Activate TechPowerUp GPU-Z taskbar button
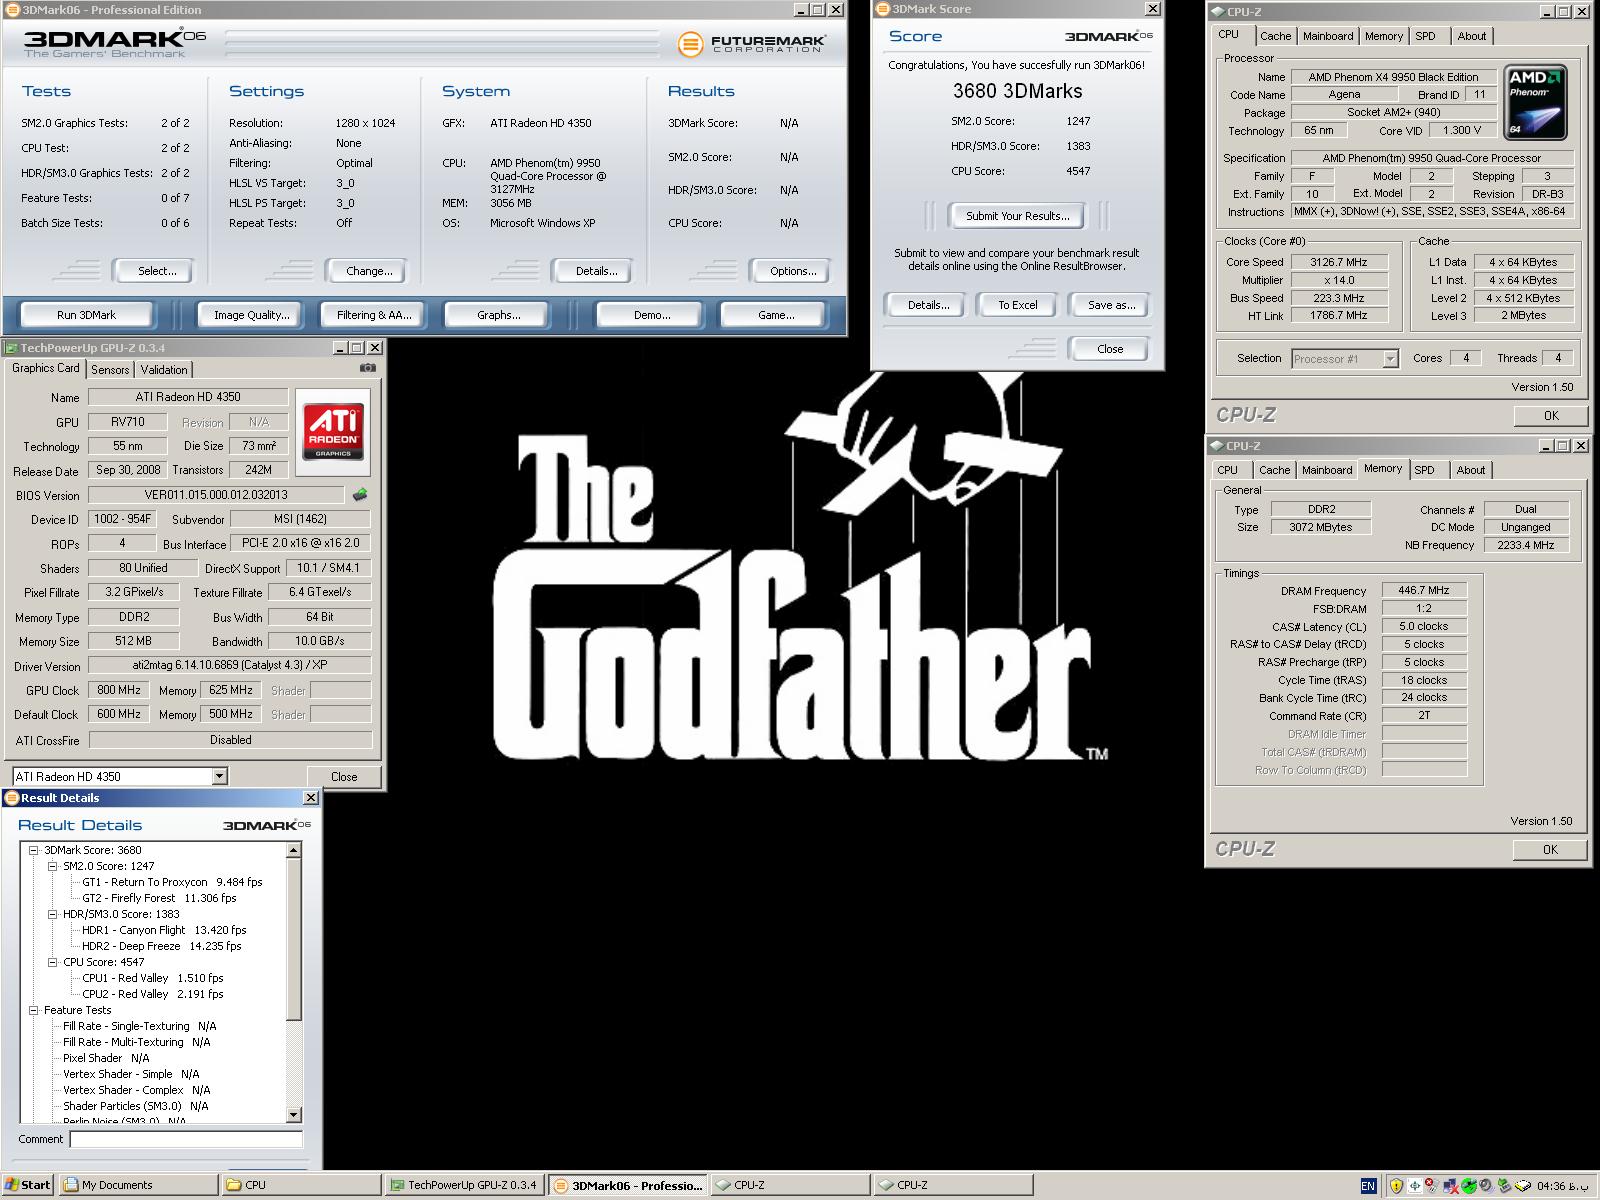1600x1200 pixels. coord(464,1185)
